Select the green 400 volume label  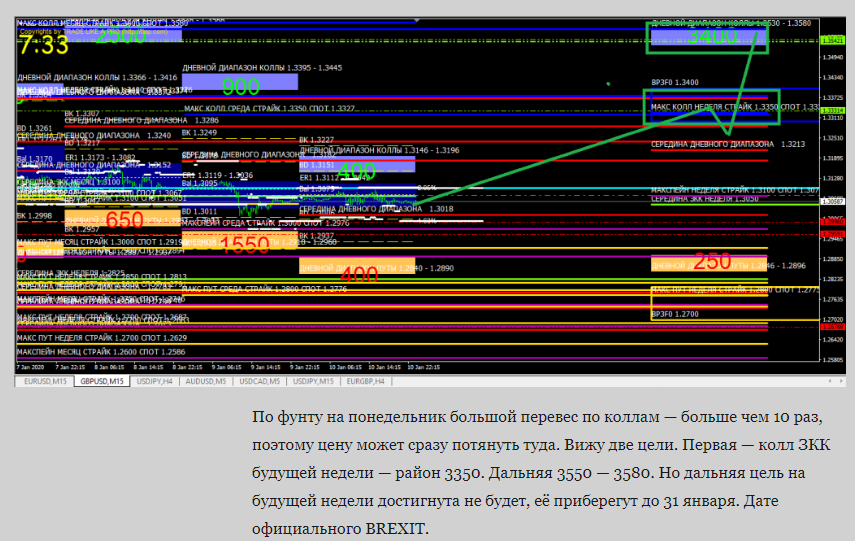tap(356, 172)
